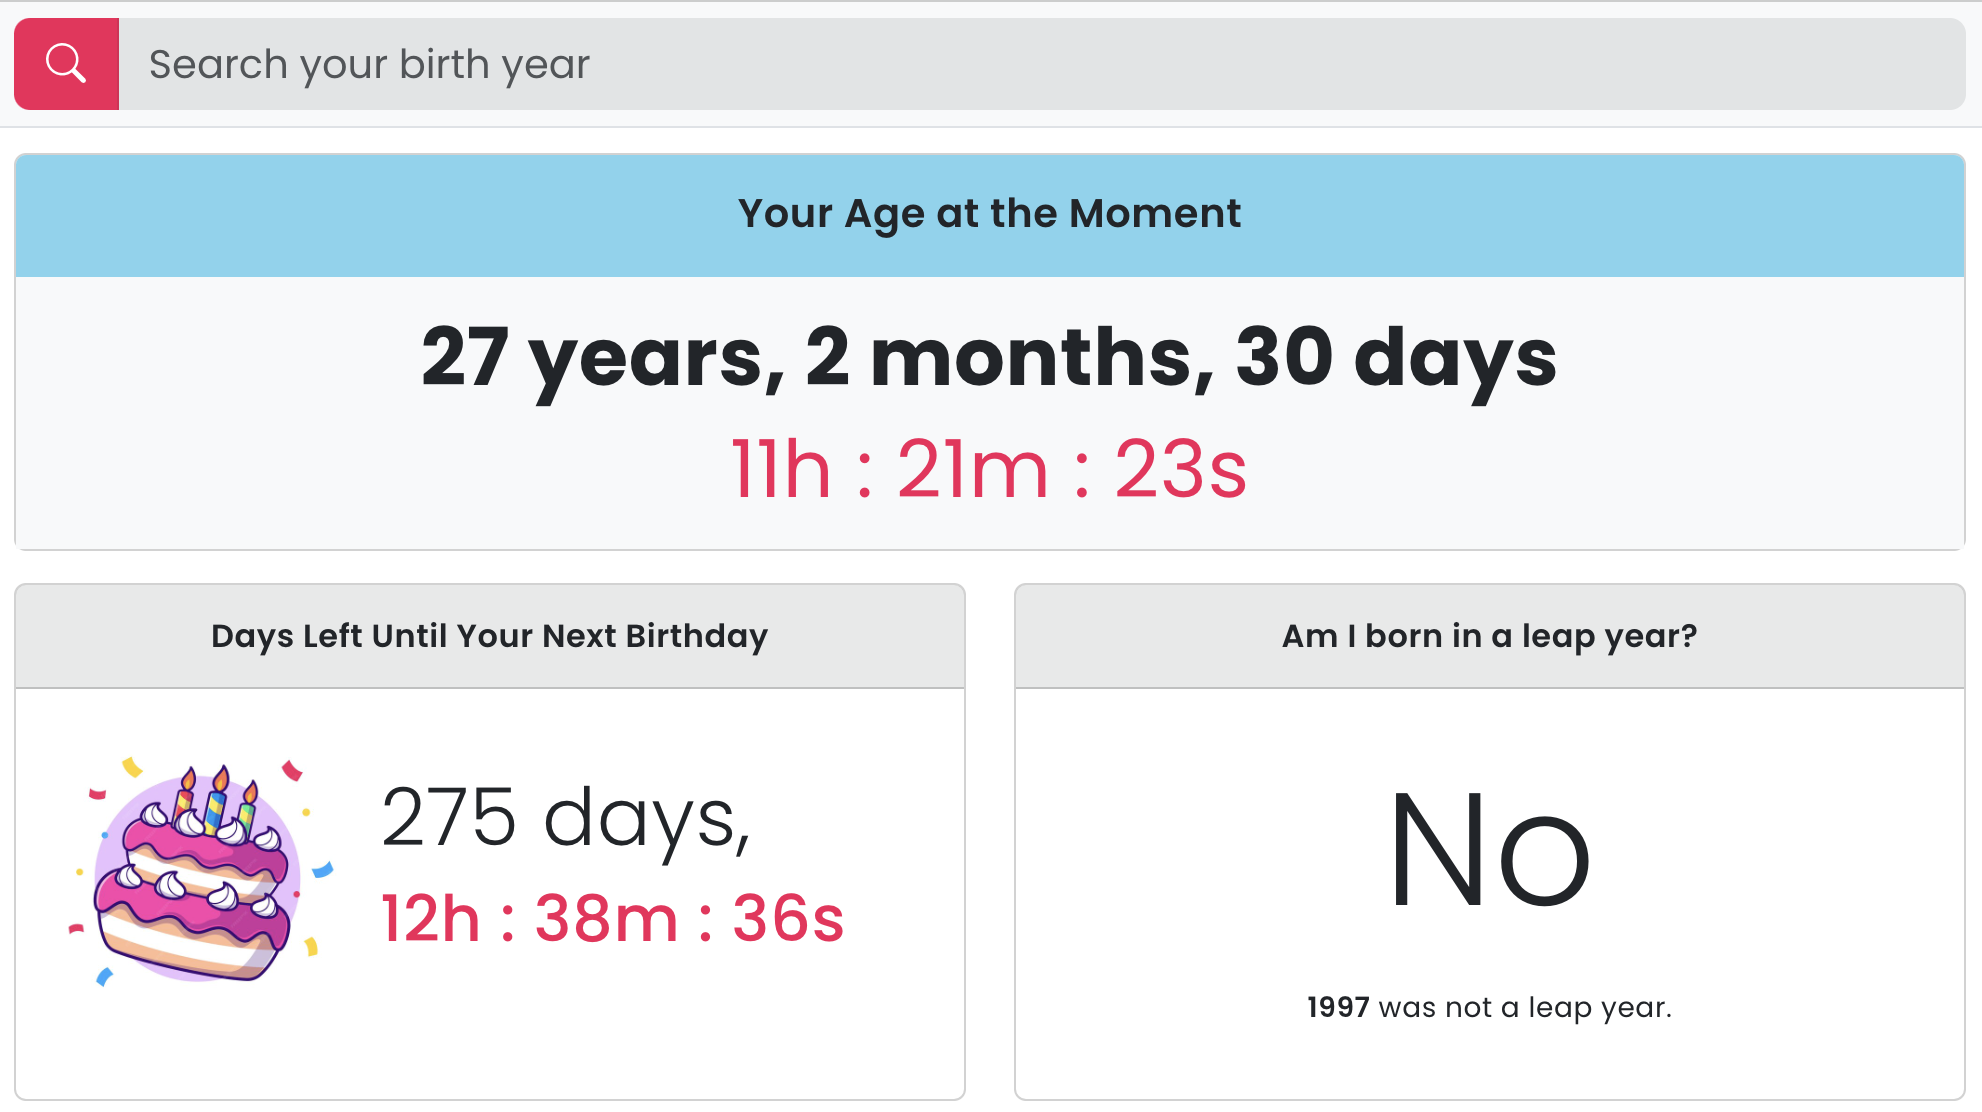Image resolution: width=1982 pixels, height=1112 pixels.
Task: Click the '38m' minutes in the birthday countdown
Action: click(607, 918)
